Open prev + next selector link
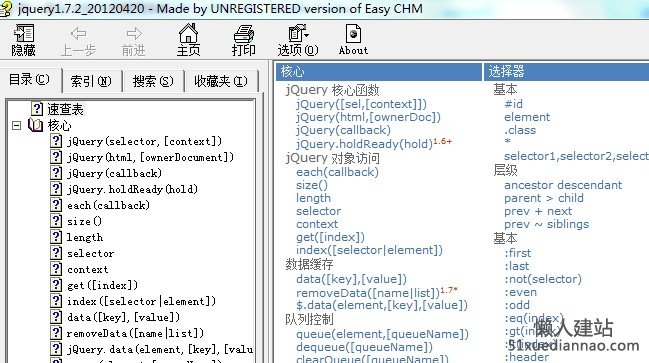Image resolution: width=649 pixels, height=363 pixels. [538, 211]
